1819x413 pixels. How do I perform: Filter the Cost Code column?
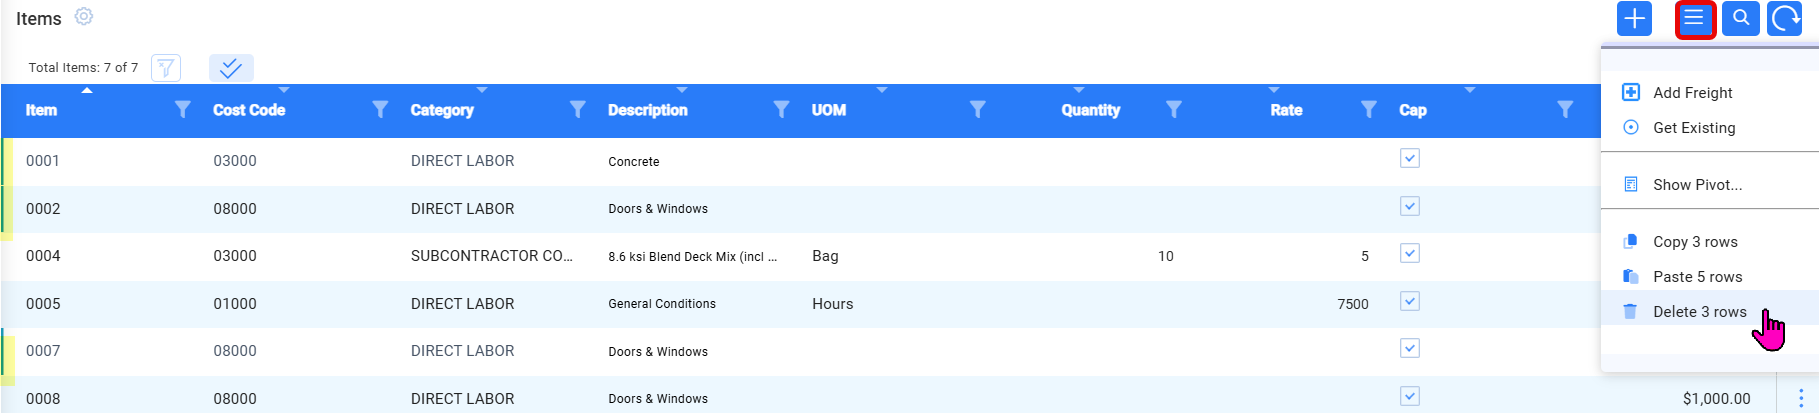380,109
